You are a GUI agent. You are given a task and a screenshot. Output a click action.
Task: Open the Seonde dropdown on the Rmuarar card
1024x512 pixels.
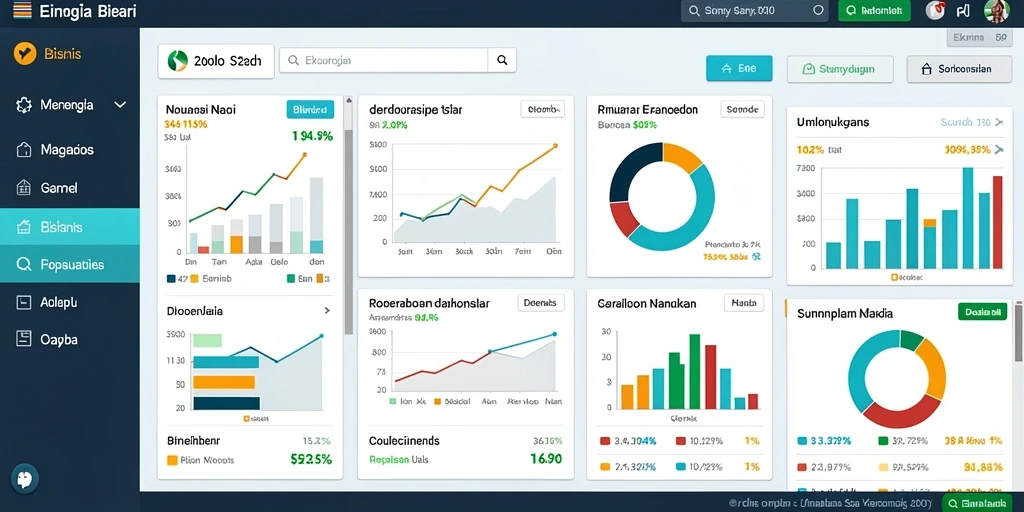(x=742, y=110)
